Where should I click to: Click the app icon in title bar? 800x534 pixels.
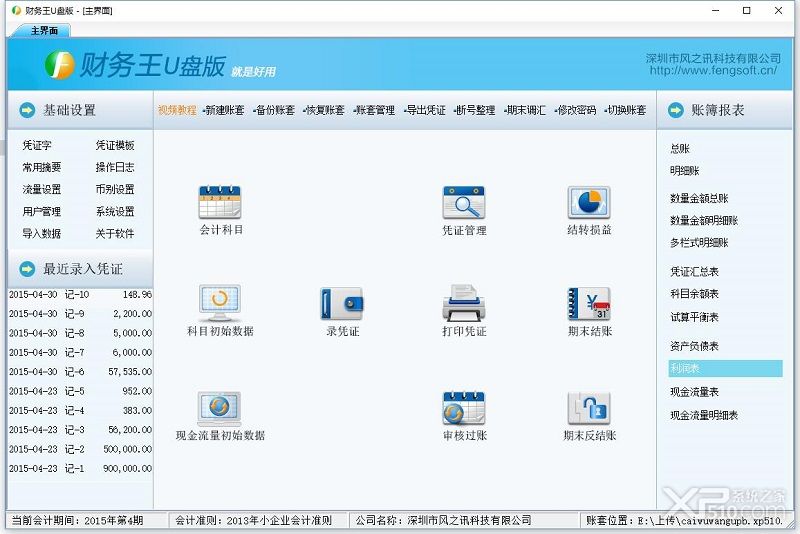[16, 10]
